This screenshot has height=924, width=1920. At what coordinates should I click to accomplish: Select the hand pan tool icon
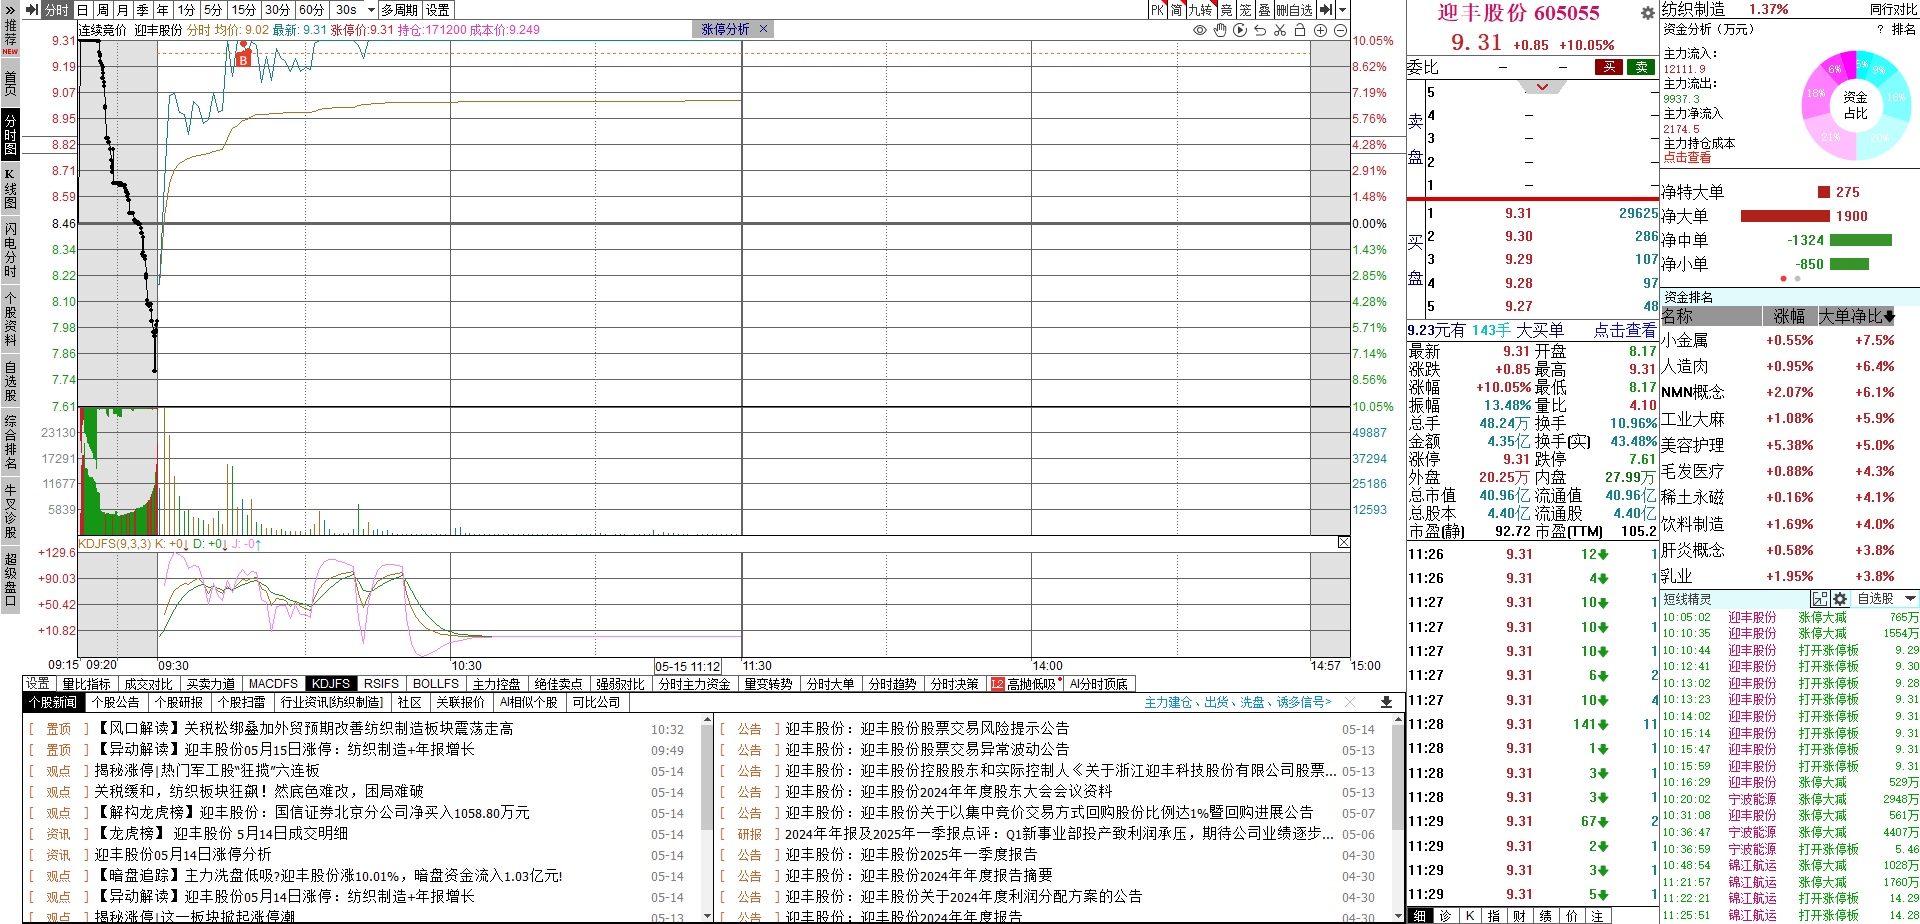click(x=1220, y=30)
